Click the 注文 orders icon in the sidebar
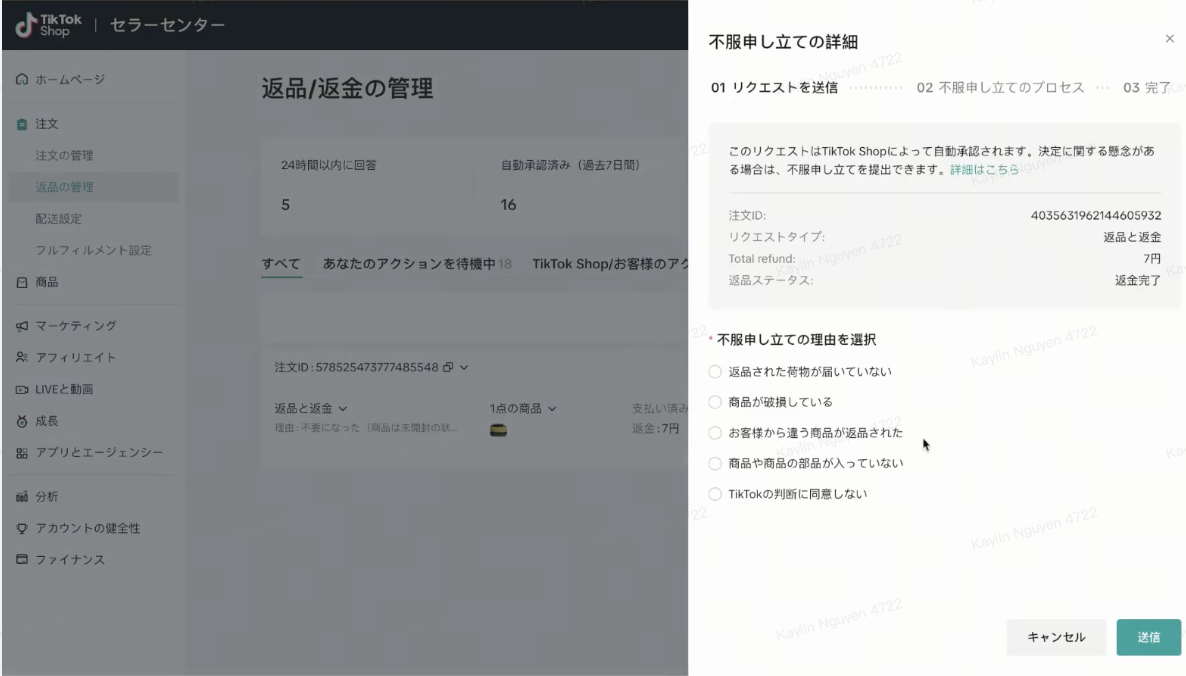This screenshot has width=1186, height=676. point(22,124)
